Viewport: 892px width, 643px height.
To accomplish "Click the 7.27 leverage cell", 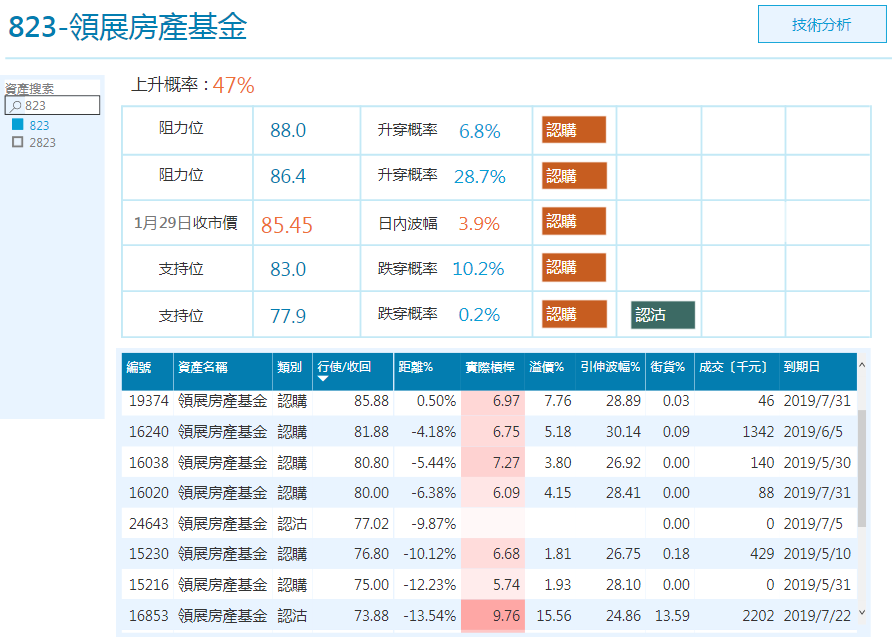I will [493, 463].
